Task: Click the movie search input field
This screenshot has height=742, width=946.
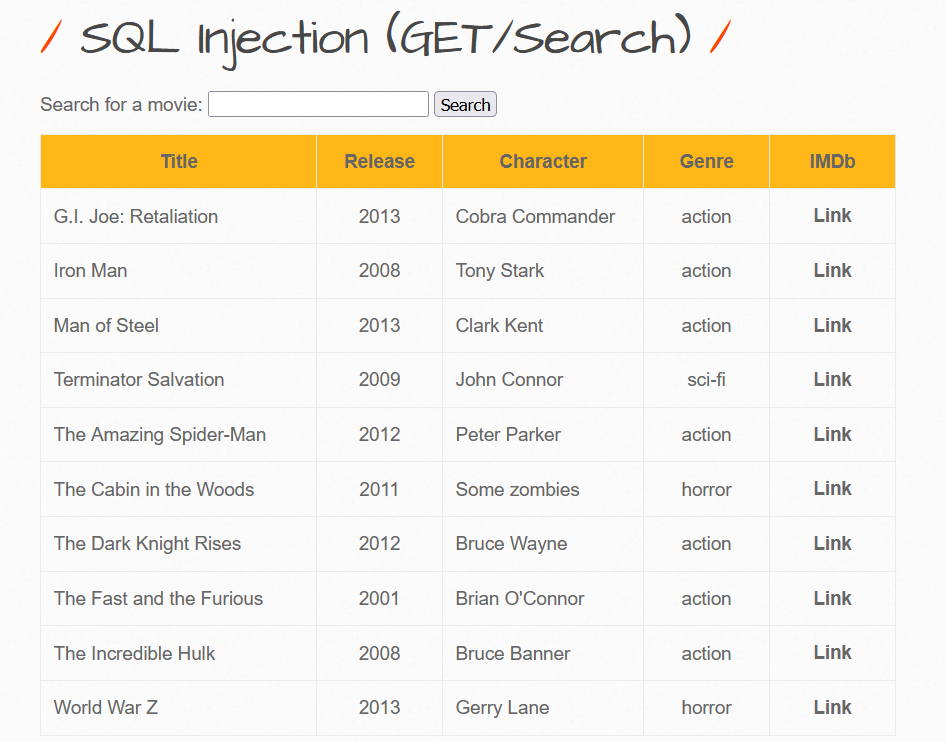Action: (x=318, y=104)
